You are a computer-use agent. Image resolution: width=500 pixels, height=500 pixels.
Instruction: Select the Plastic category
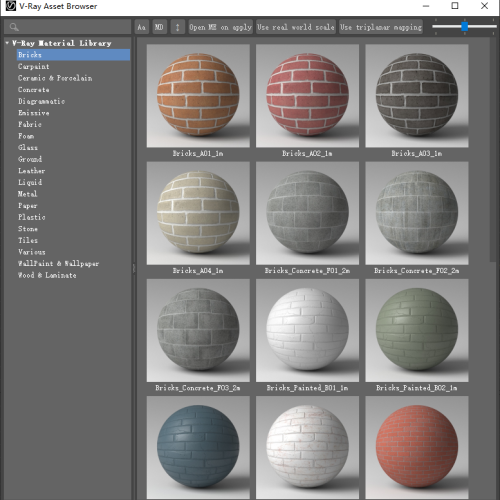[x=31, y=217]
